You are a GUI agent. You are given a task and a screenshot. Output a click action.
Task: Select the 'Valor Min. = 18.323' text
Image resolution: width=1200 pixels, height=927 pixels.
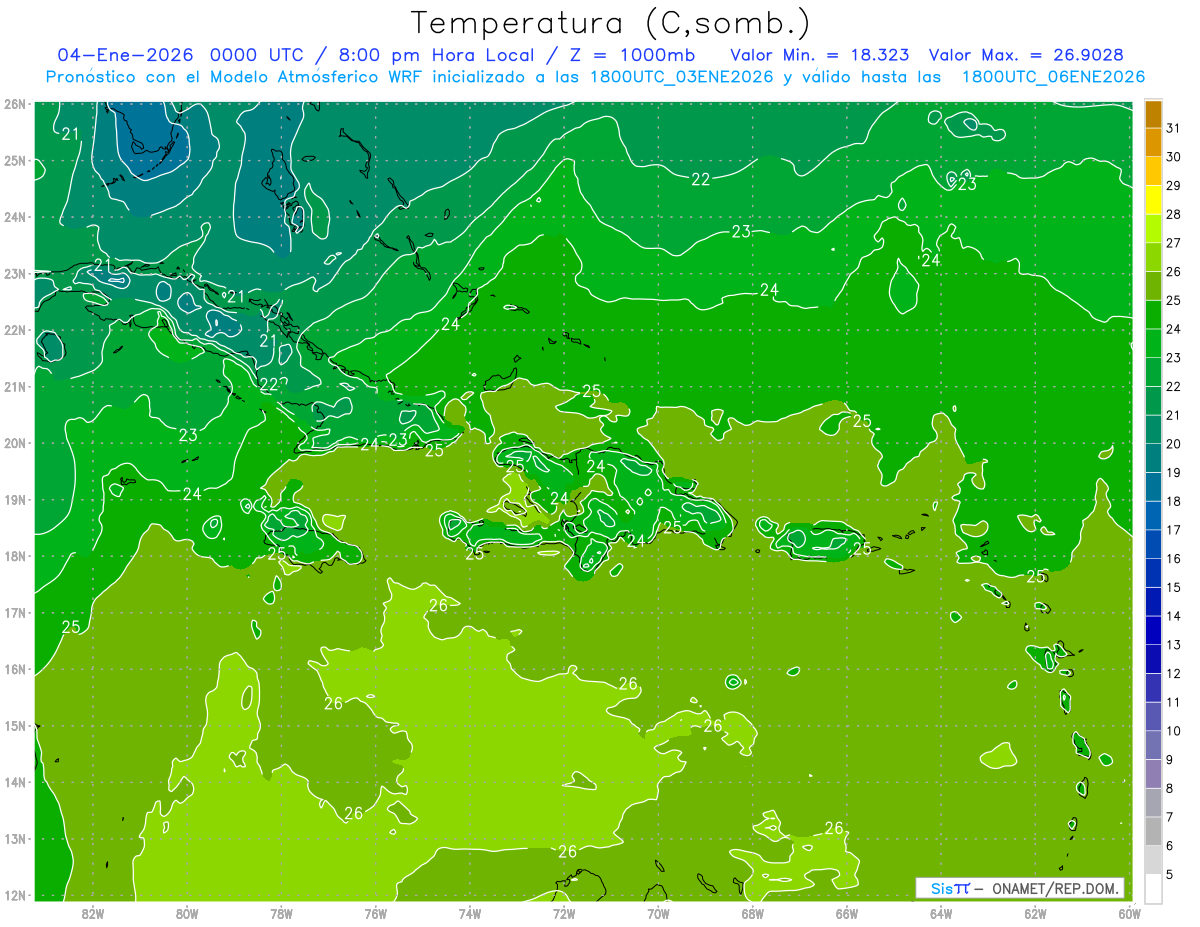point(821,55)
